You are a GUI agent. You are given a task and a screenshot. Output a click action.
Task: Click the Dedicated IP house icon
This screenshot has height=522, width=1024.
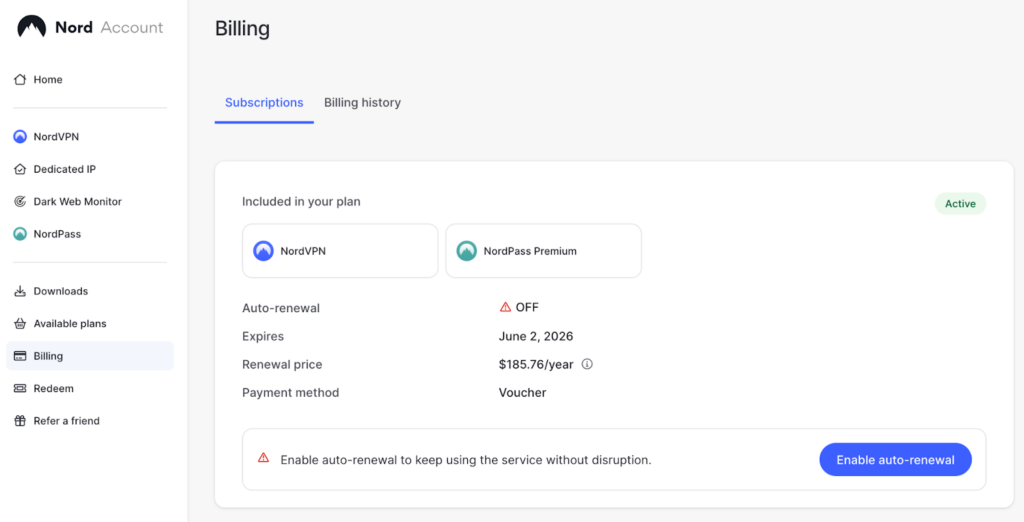(x=20, y=169)
